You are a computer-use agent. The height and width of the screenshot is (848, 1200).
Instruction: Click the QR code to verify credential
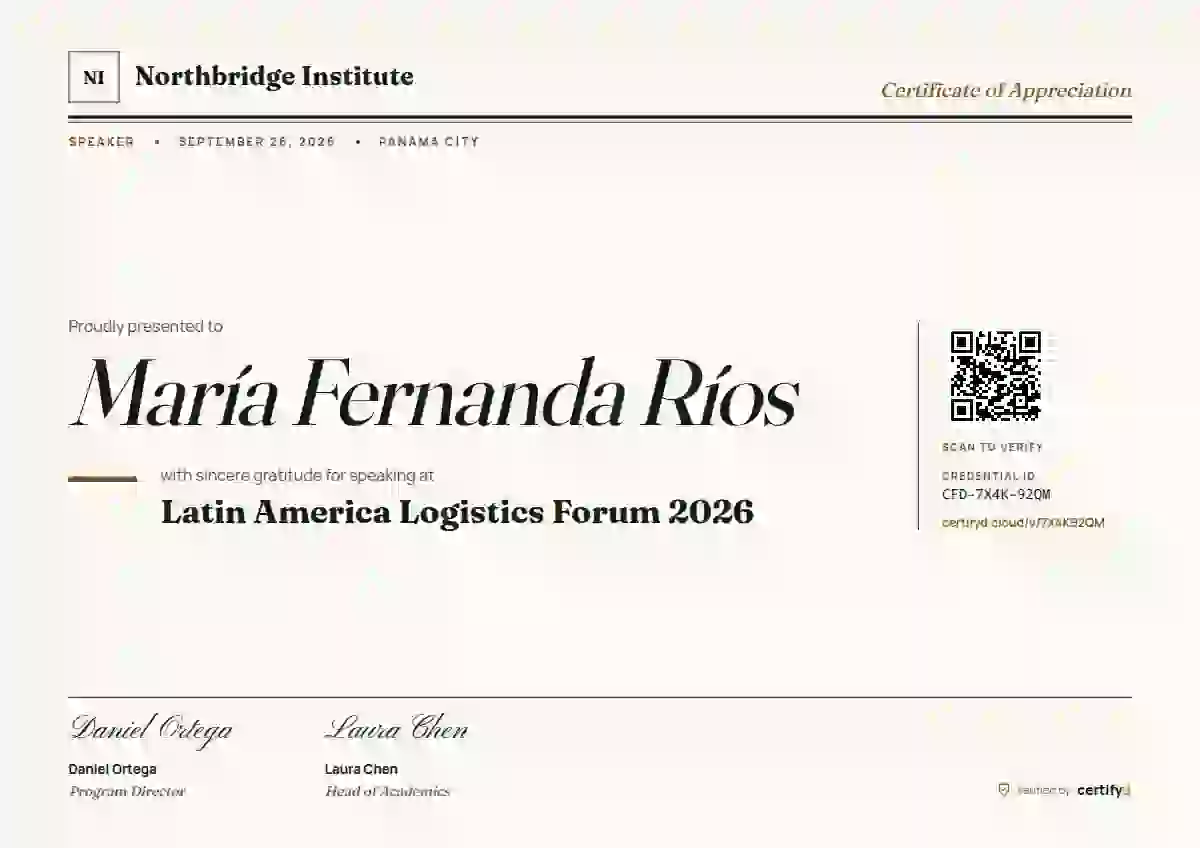[995, 375]
